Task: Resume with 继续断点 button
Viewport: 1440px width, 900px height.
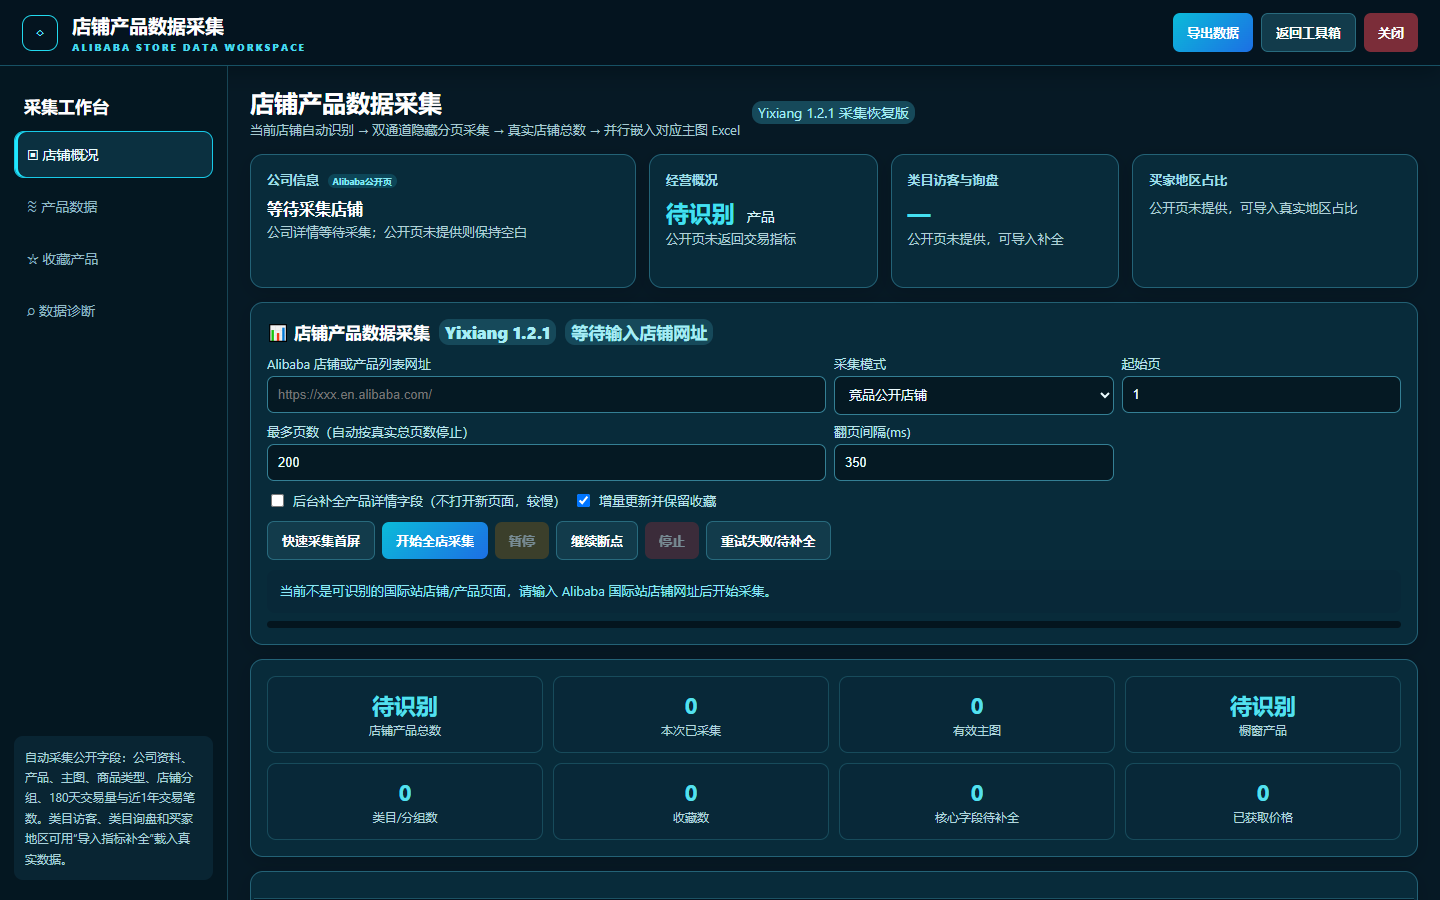Action: (x=597, y=541)
